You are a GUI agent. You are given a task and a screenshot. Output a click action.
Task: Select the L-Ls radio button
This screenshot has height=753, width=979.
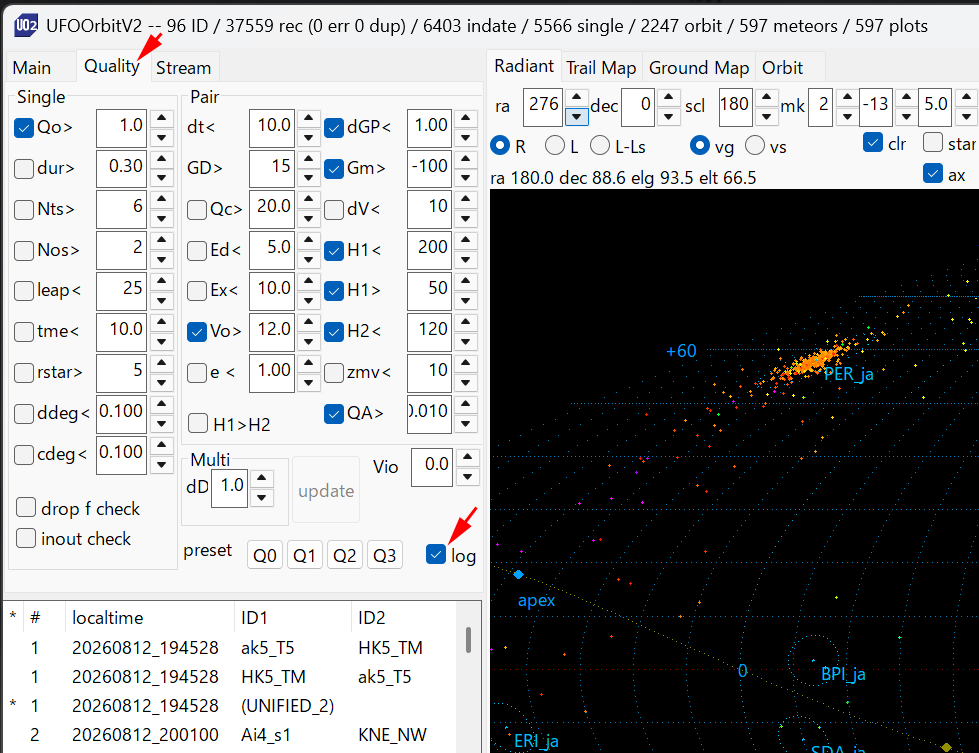coord(600,145)
